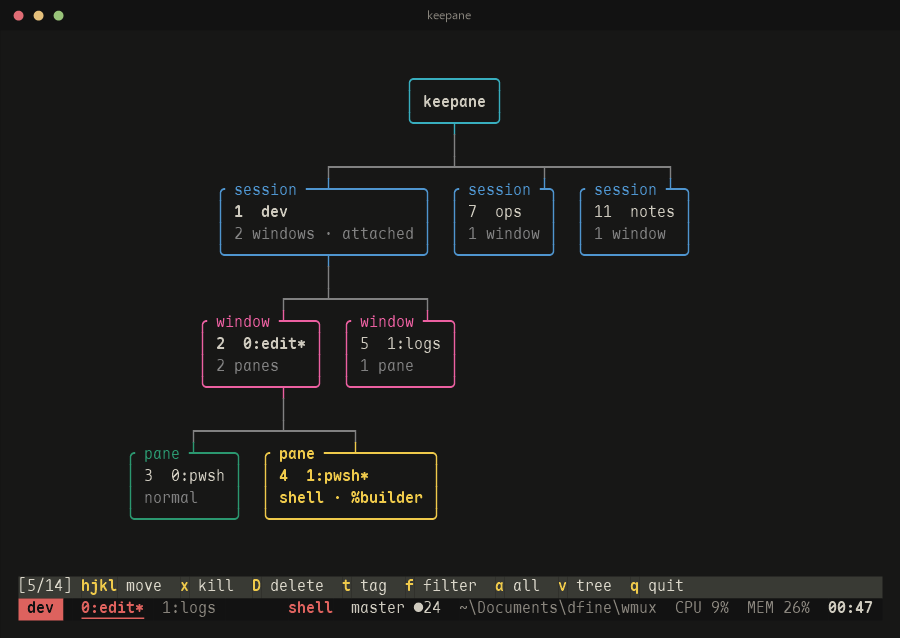
Task: Click the CPU 9% status indicator
Action: click(x=701, y=608)
